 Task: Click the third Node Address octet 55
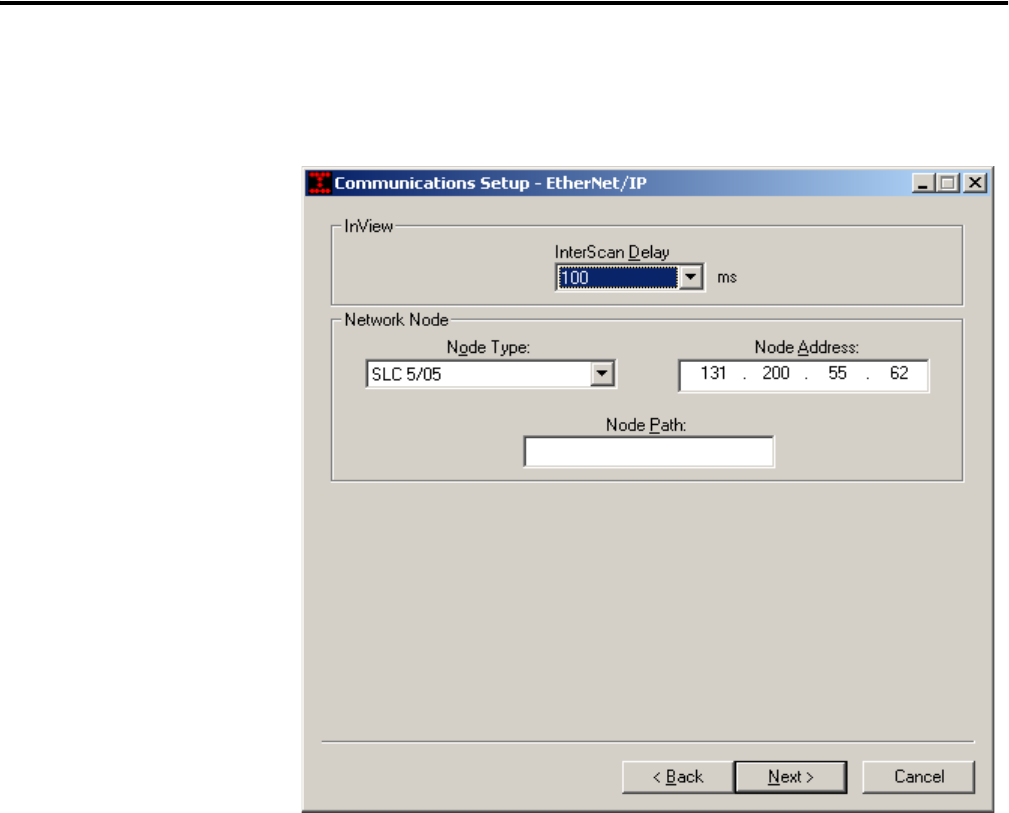(x=837, y=373)
